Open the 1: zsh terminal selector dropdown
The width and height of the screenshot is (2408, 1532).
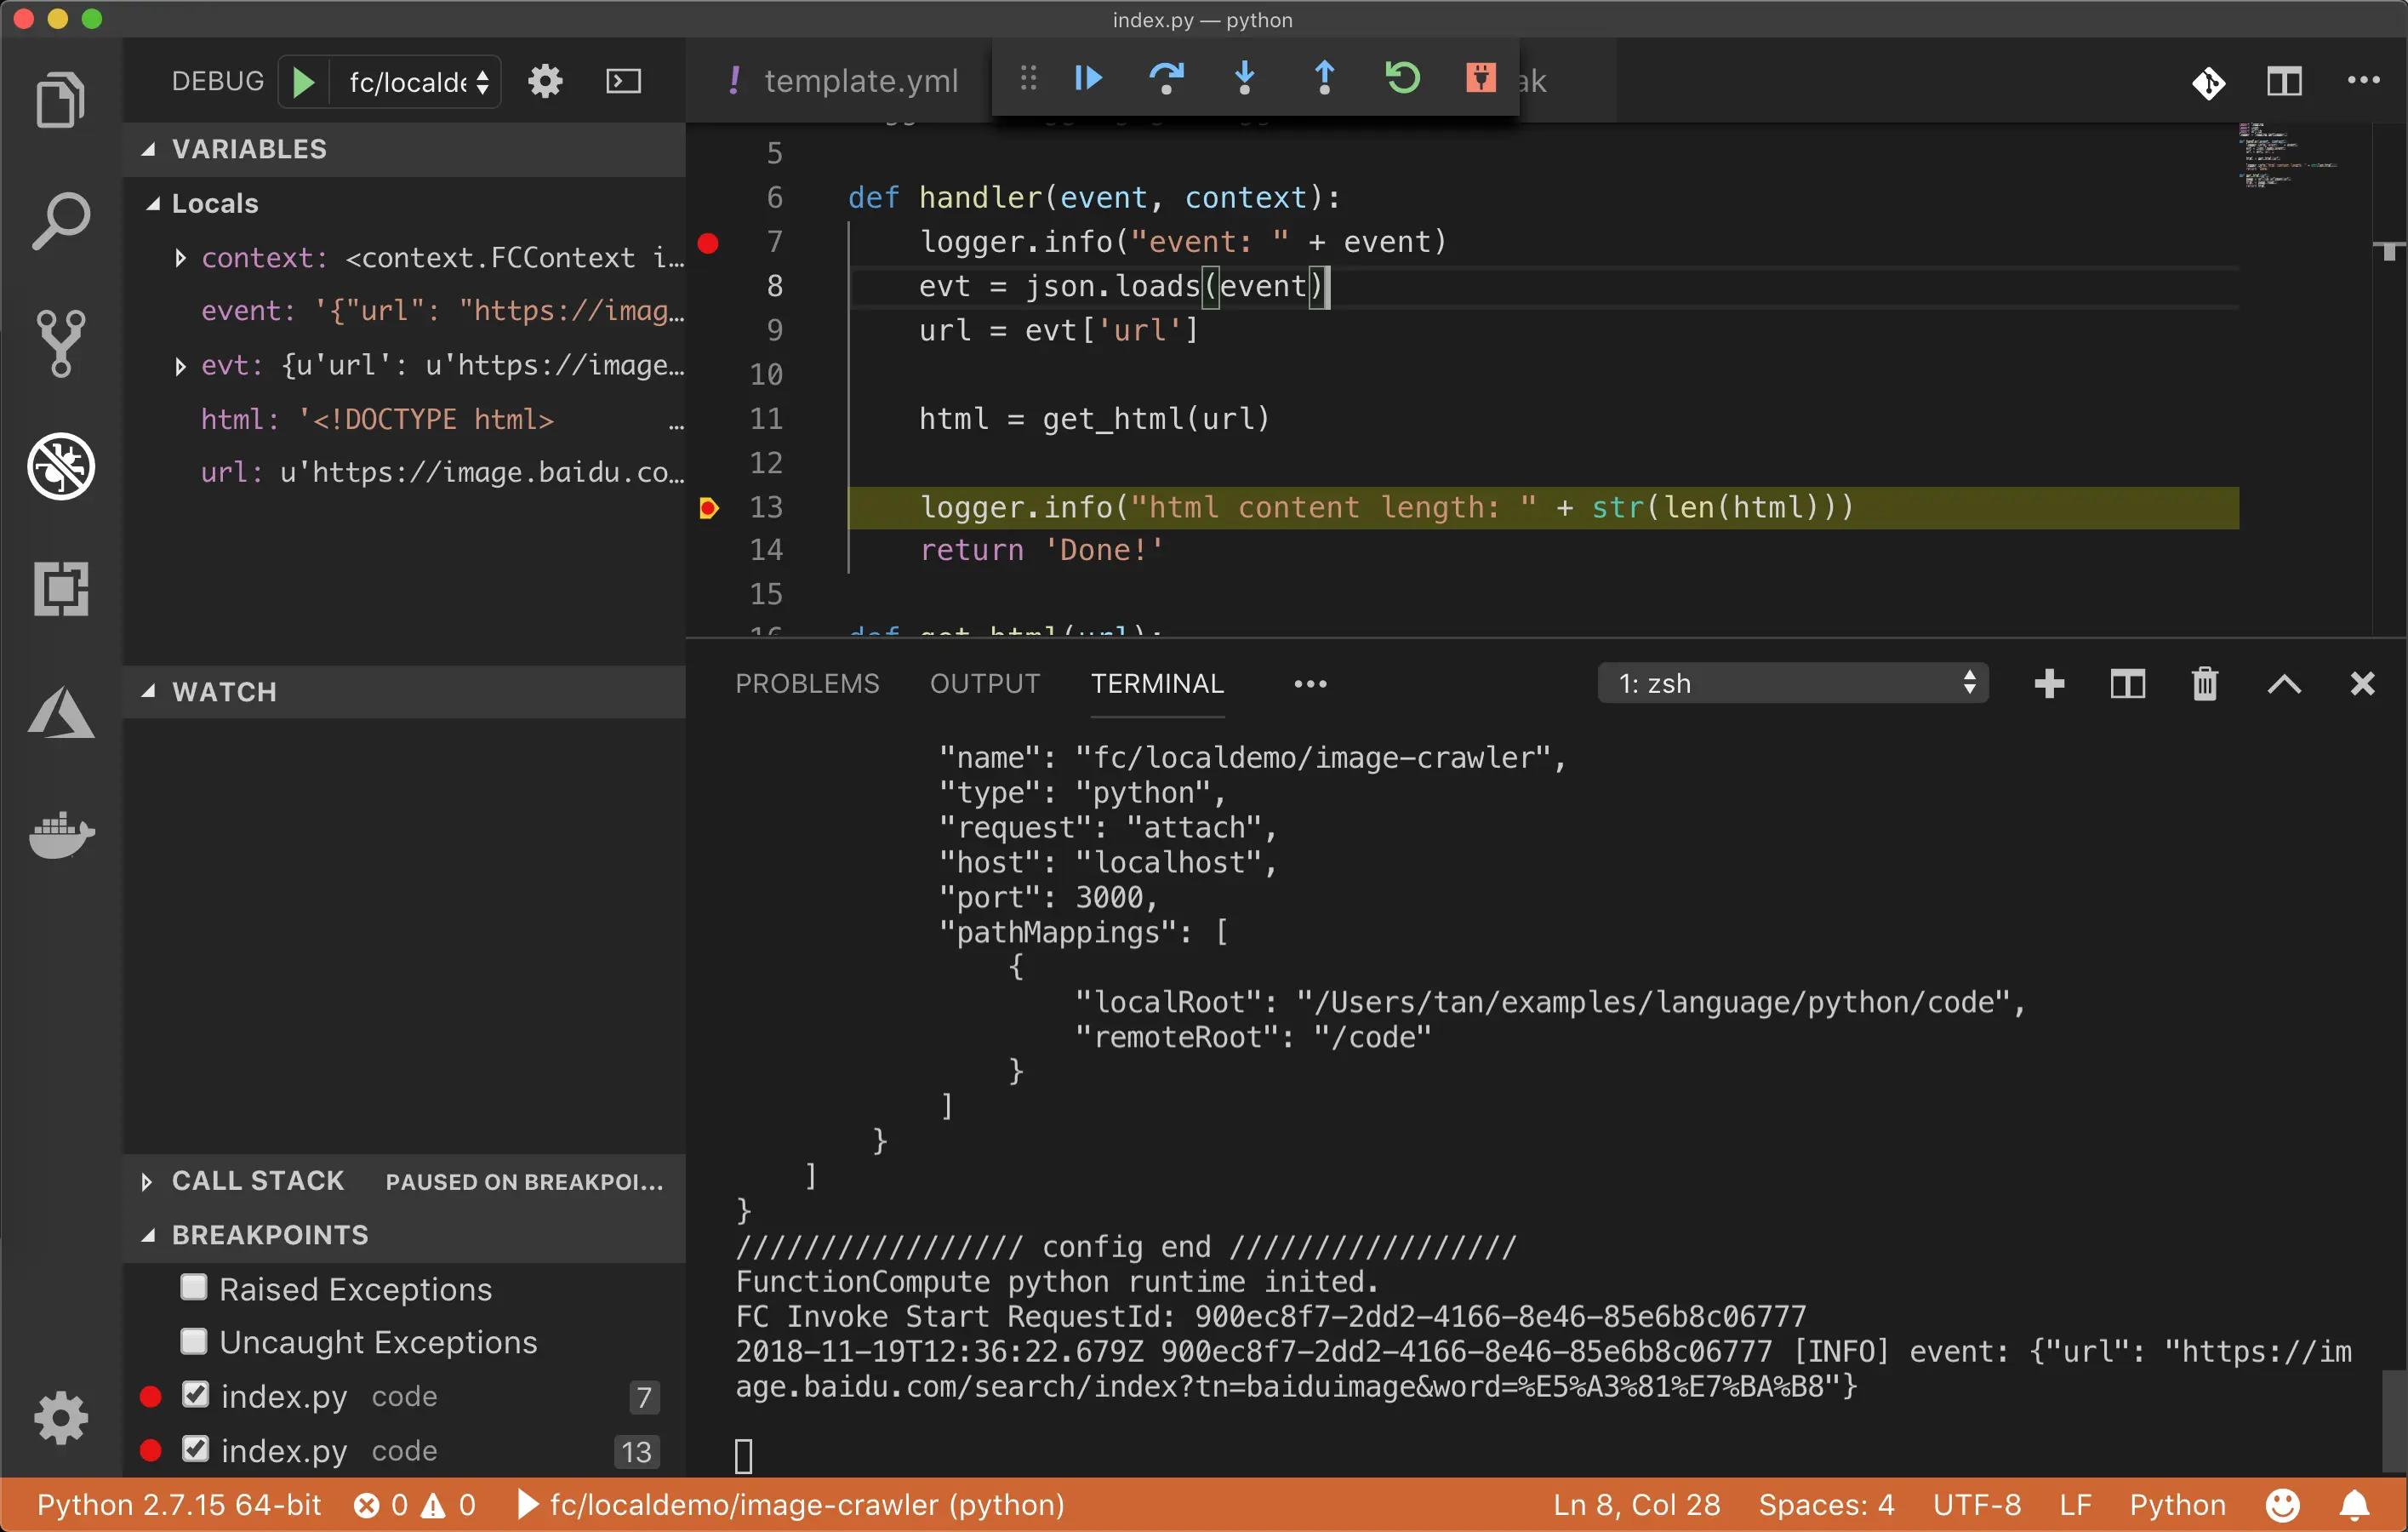click(1792, 684)
